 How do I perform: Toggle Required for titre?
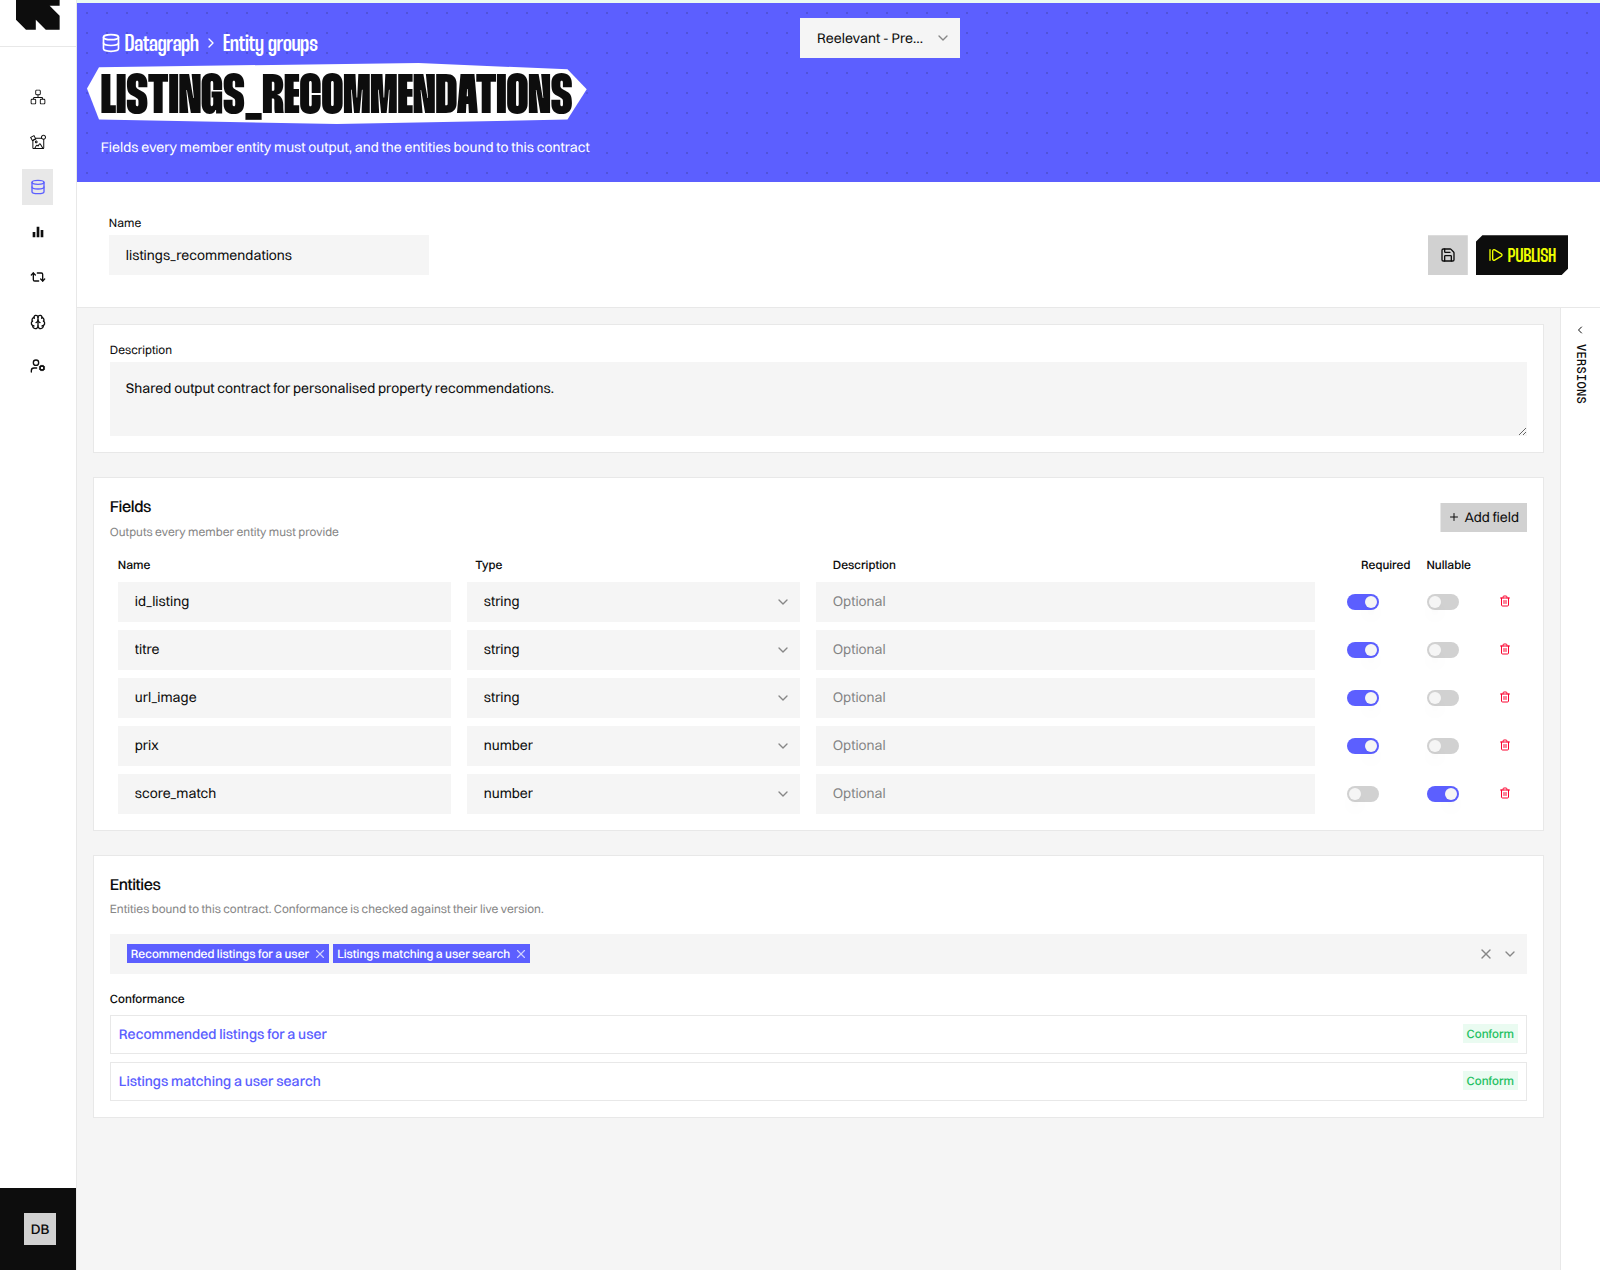[1363, 650]
